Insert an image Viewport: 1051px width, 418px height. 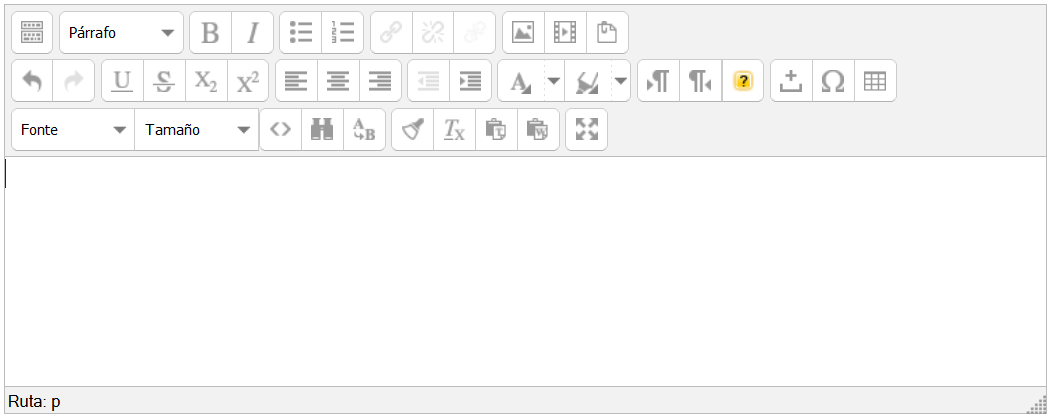pos(523,33)
